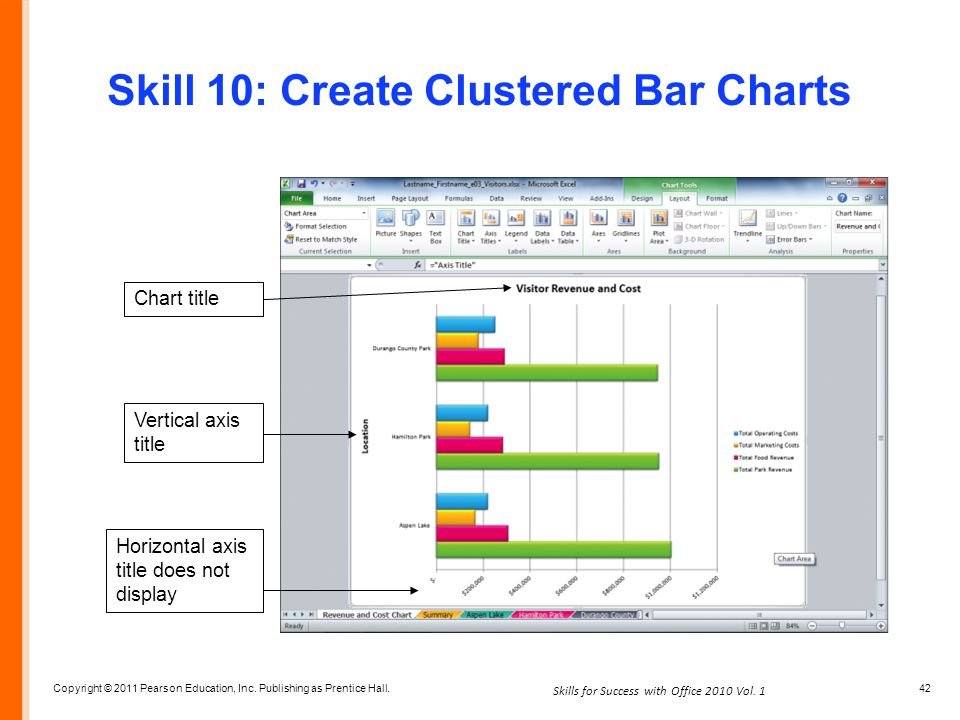Switch to the Formulas ribbon tab
The width and height of the screenshot is (960, 720).
tap(459, 198)
